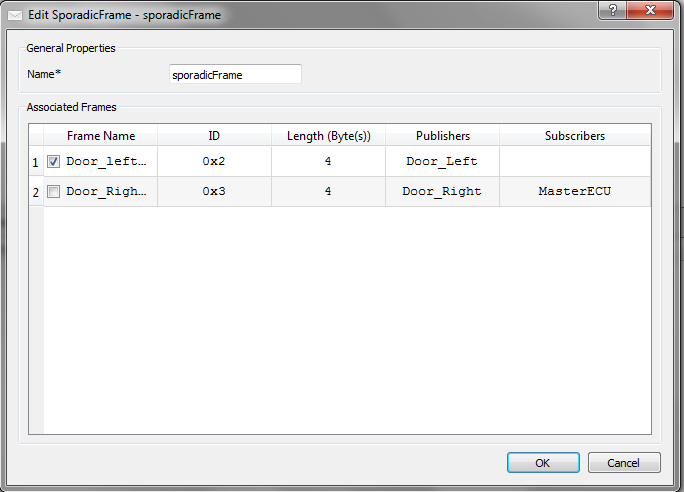The width and height of the screenshot is (684, 492).
Task: Select row header number 1
Action: [x=36, y=162]
